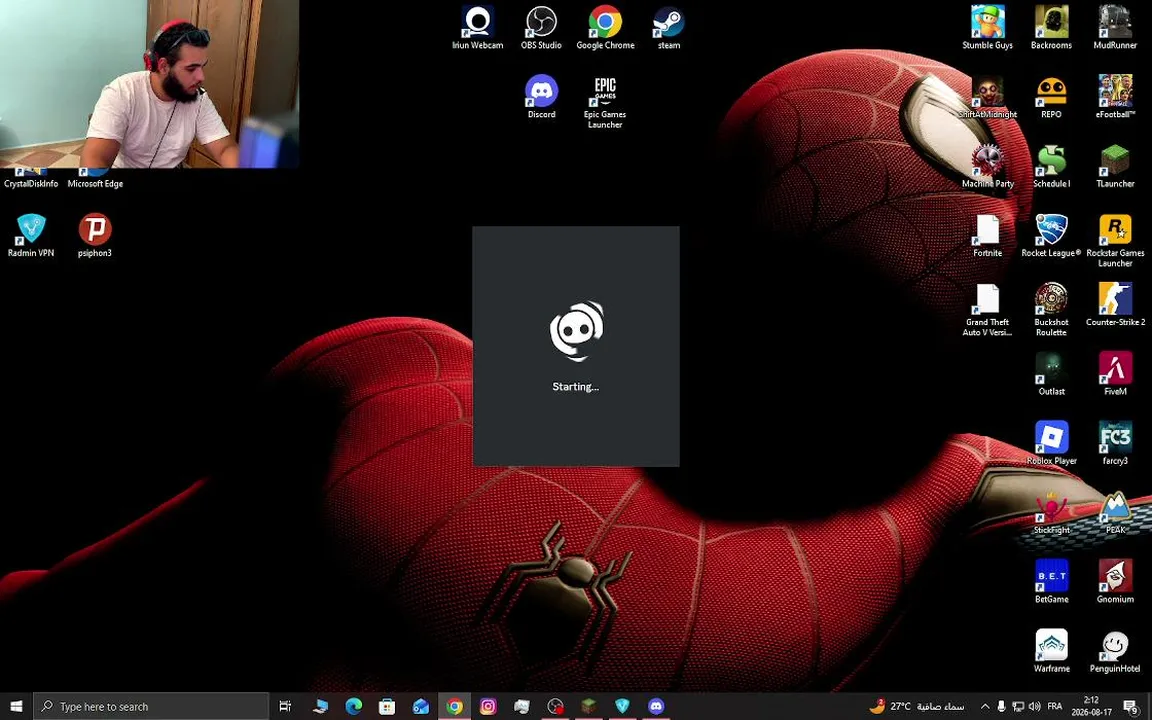The height and width of the screenshot is (720, 1152).
Task: Select the Warframe desktop icon
Action: point(1051,649)
